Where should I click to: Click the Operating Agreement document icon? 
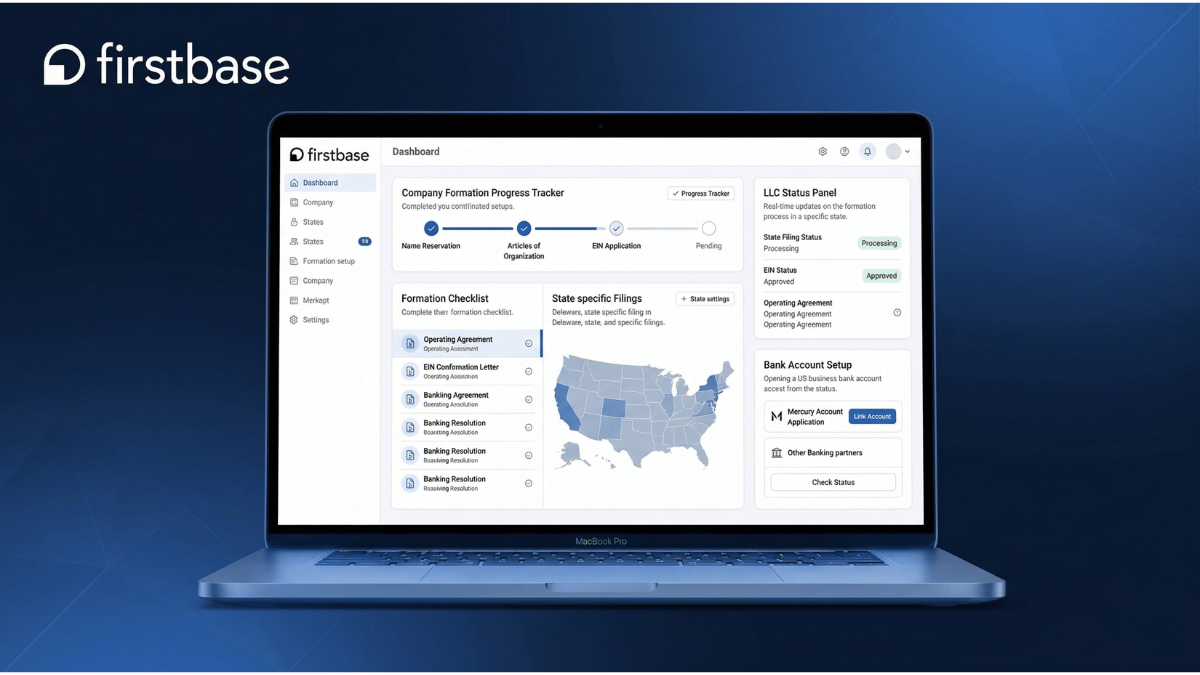point(410,344)
